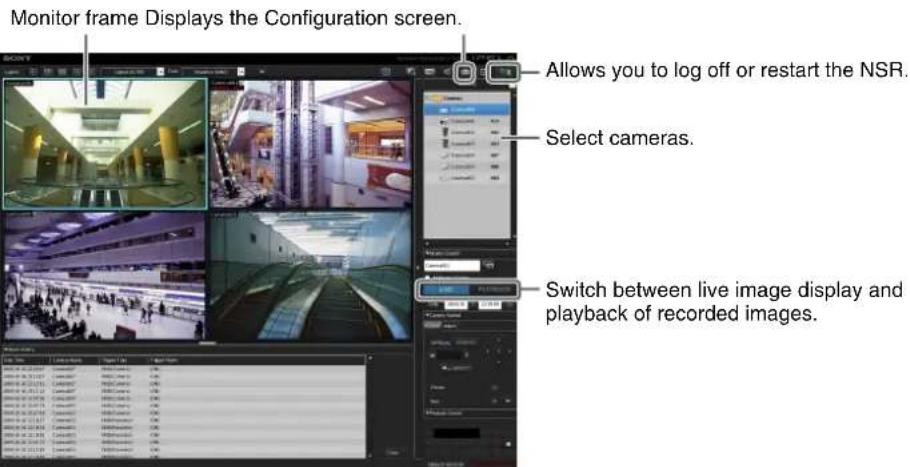Image resolution: width=910 pixels, height=467 pixels.
Task: Select the crowded station concourse monitor frame
Action: pos(104,276)
